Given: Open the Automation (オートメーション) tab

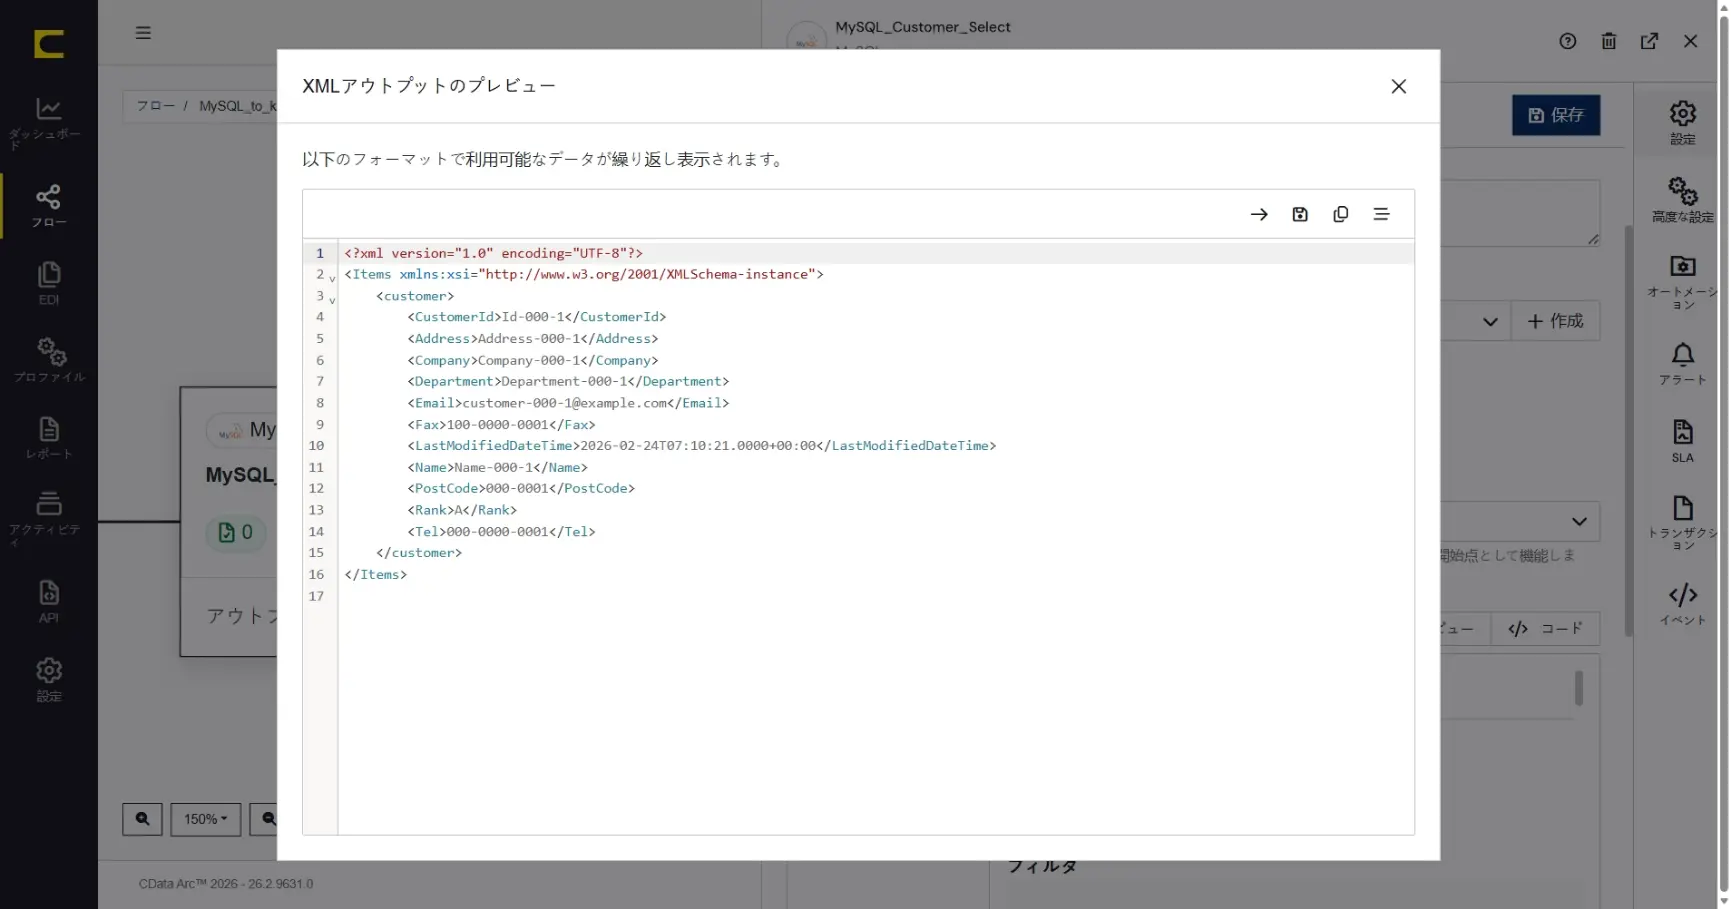Looking at the screenshot, I should tap(1682, 281).
